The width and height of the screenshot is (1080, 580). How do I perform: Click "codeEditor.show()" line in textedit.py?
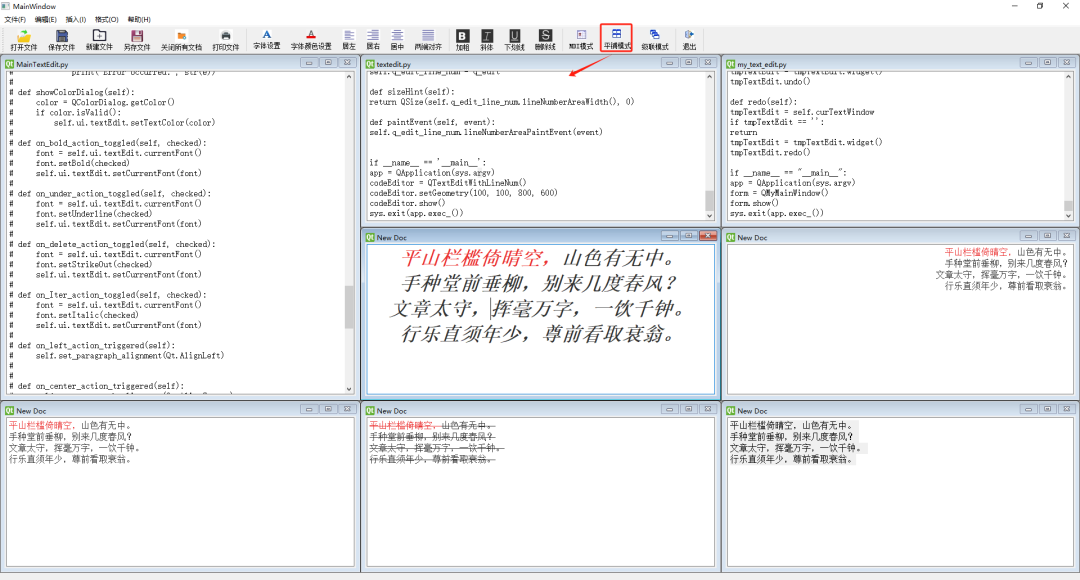pyautogui.click(x=407, y=203)
